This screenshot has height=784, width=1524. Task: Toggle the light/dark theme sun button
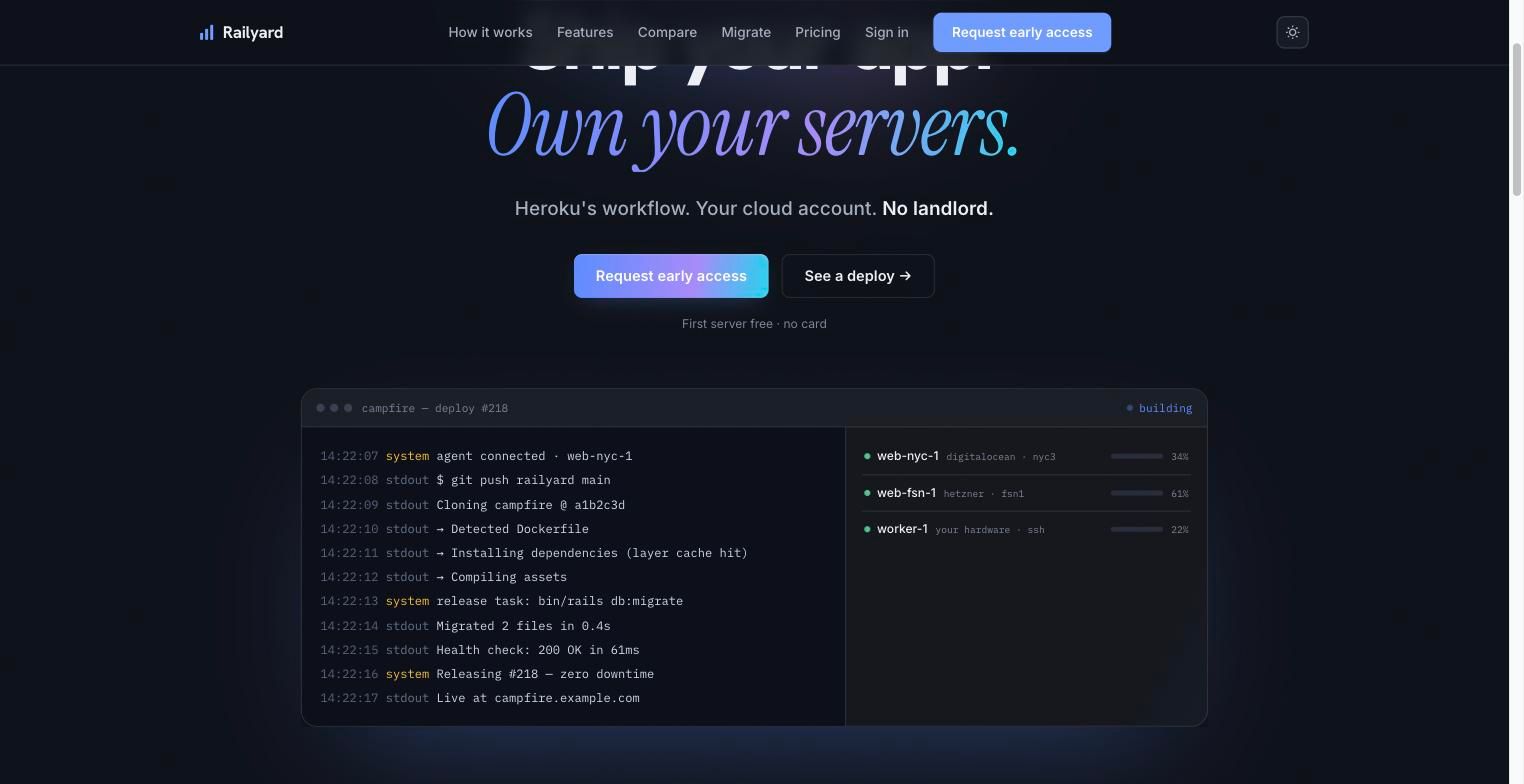[x=1292, y=32]
